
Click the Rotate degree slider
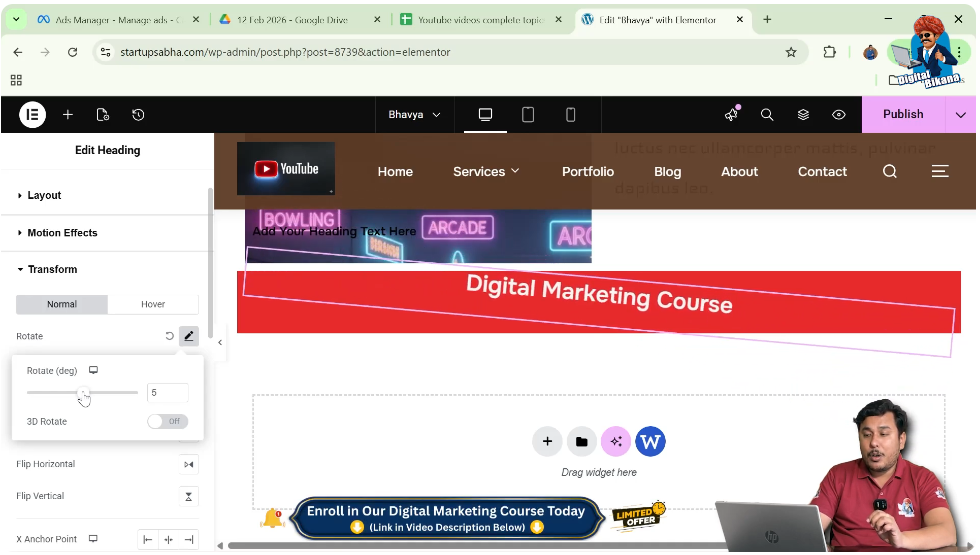(x=82, y=393)
